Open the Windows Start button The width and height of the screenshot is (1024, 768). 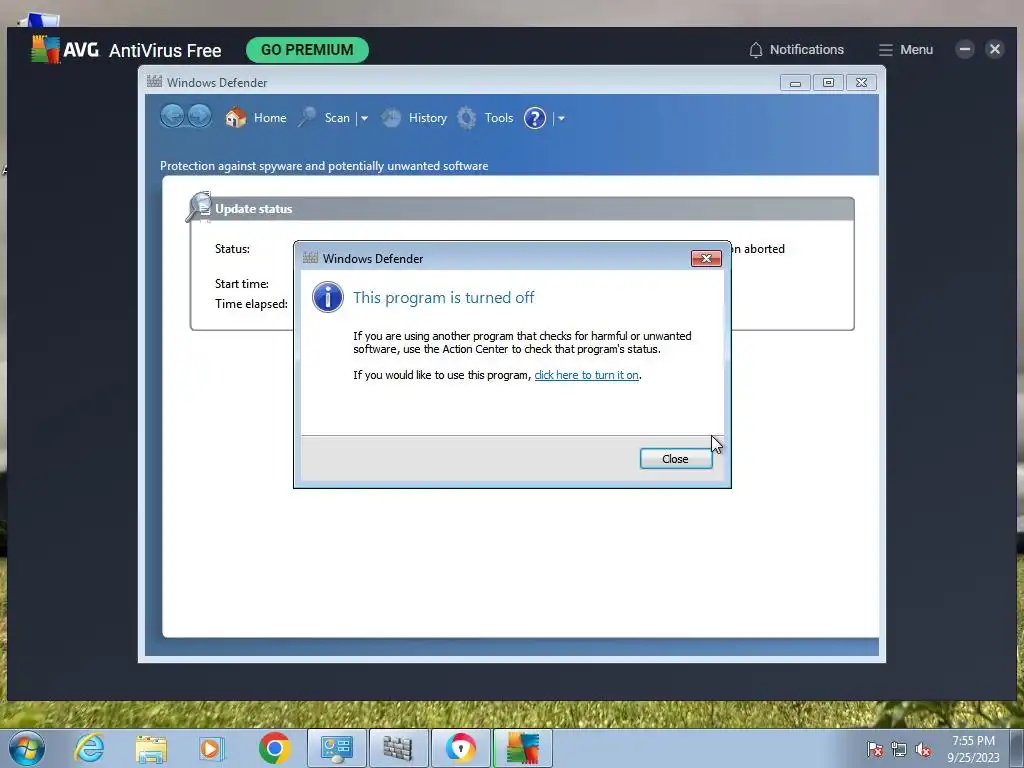coord(27,748)
